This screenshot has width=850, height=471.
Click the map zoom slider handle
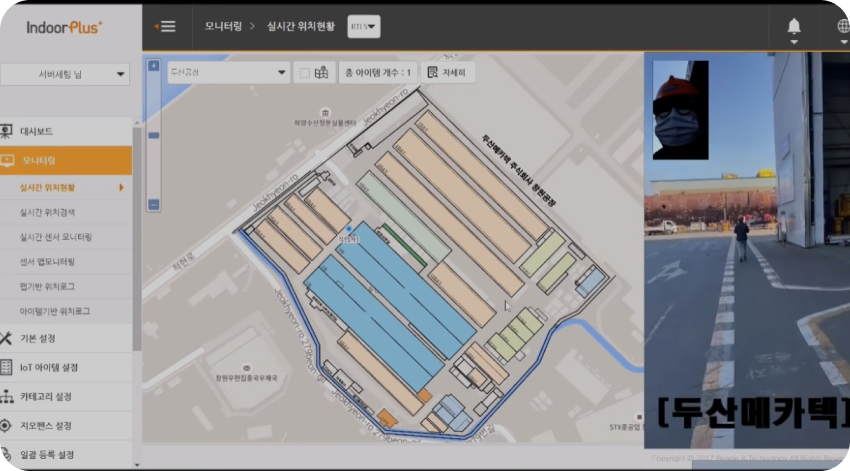coord(153,135)
